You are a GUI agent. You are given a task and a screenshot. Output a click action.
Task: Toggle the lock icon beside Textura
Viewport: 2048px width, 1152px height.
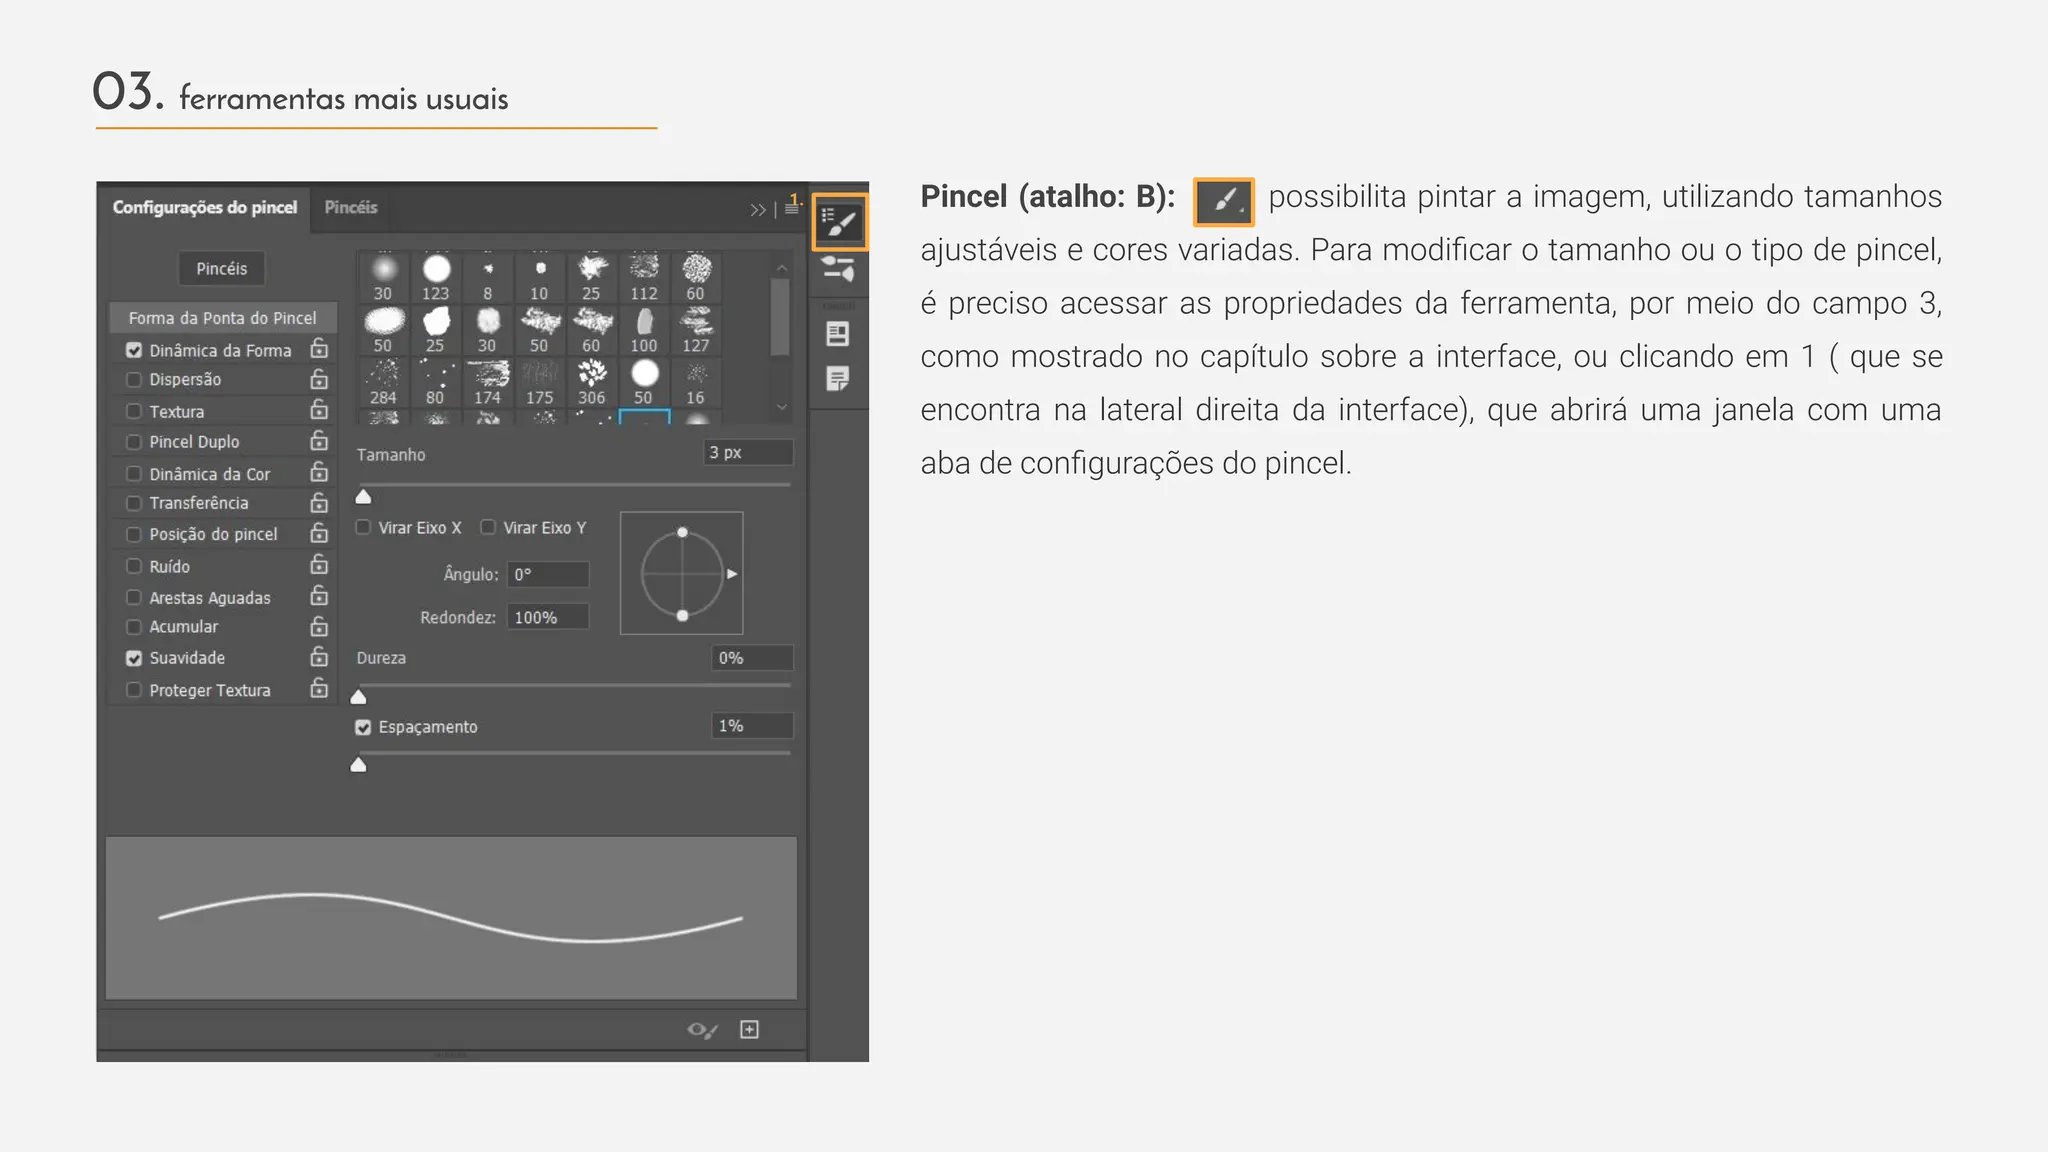coord(319,410)
